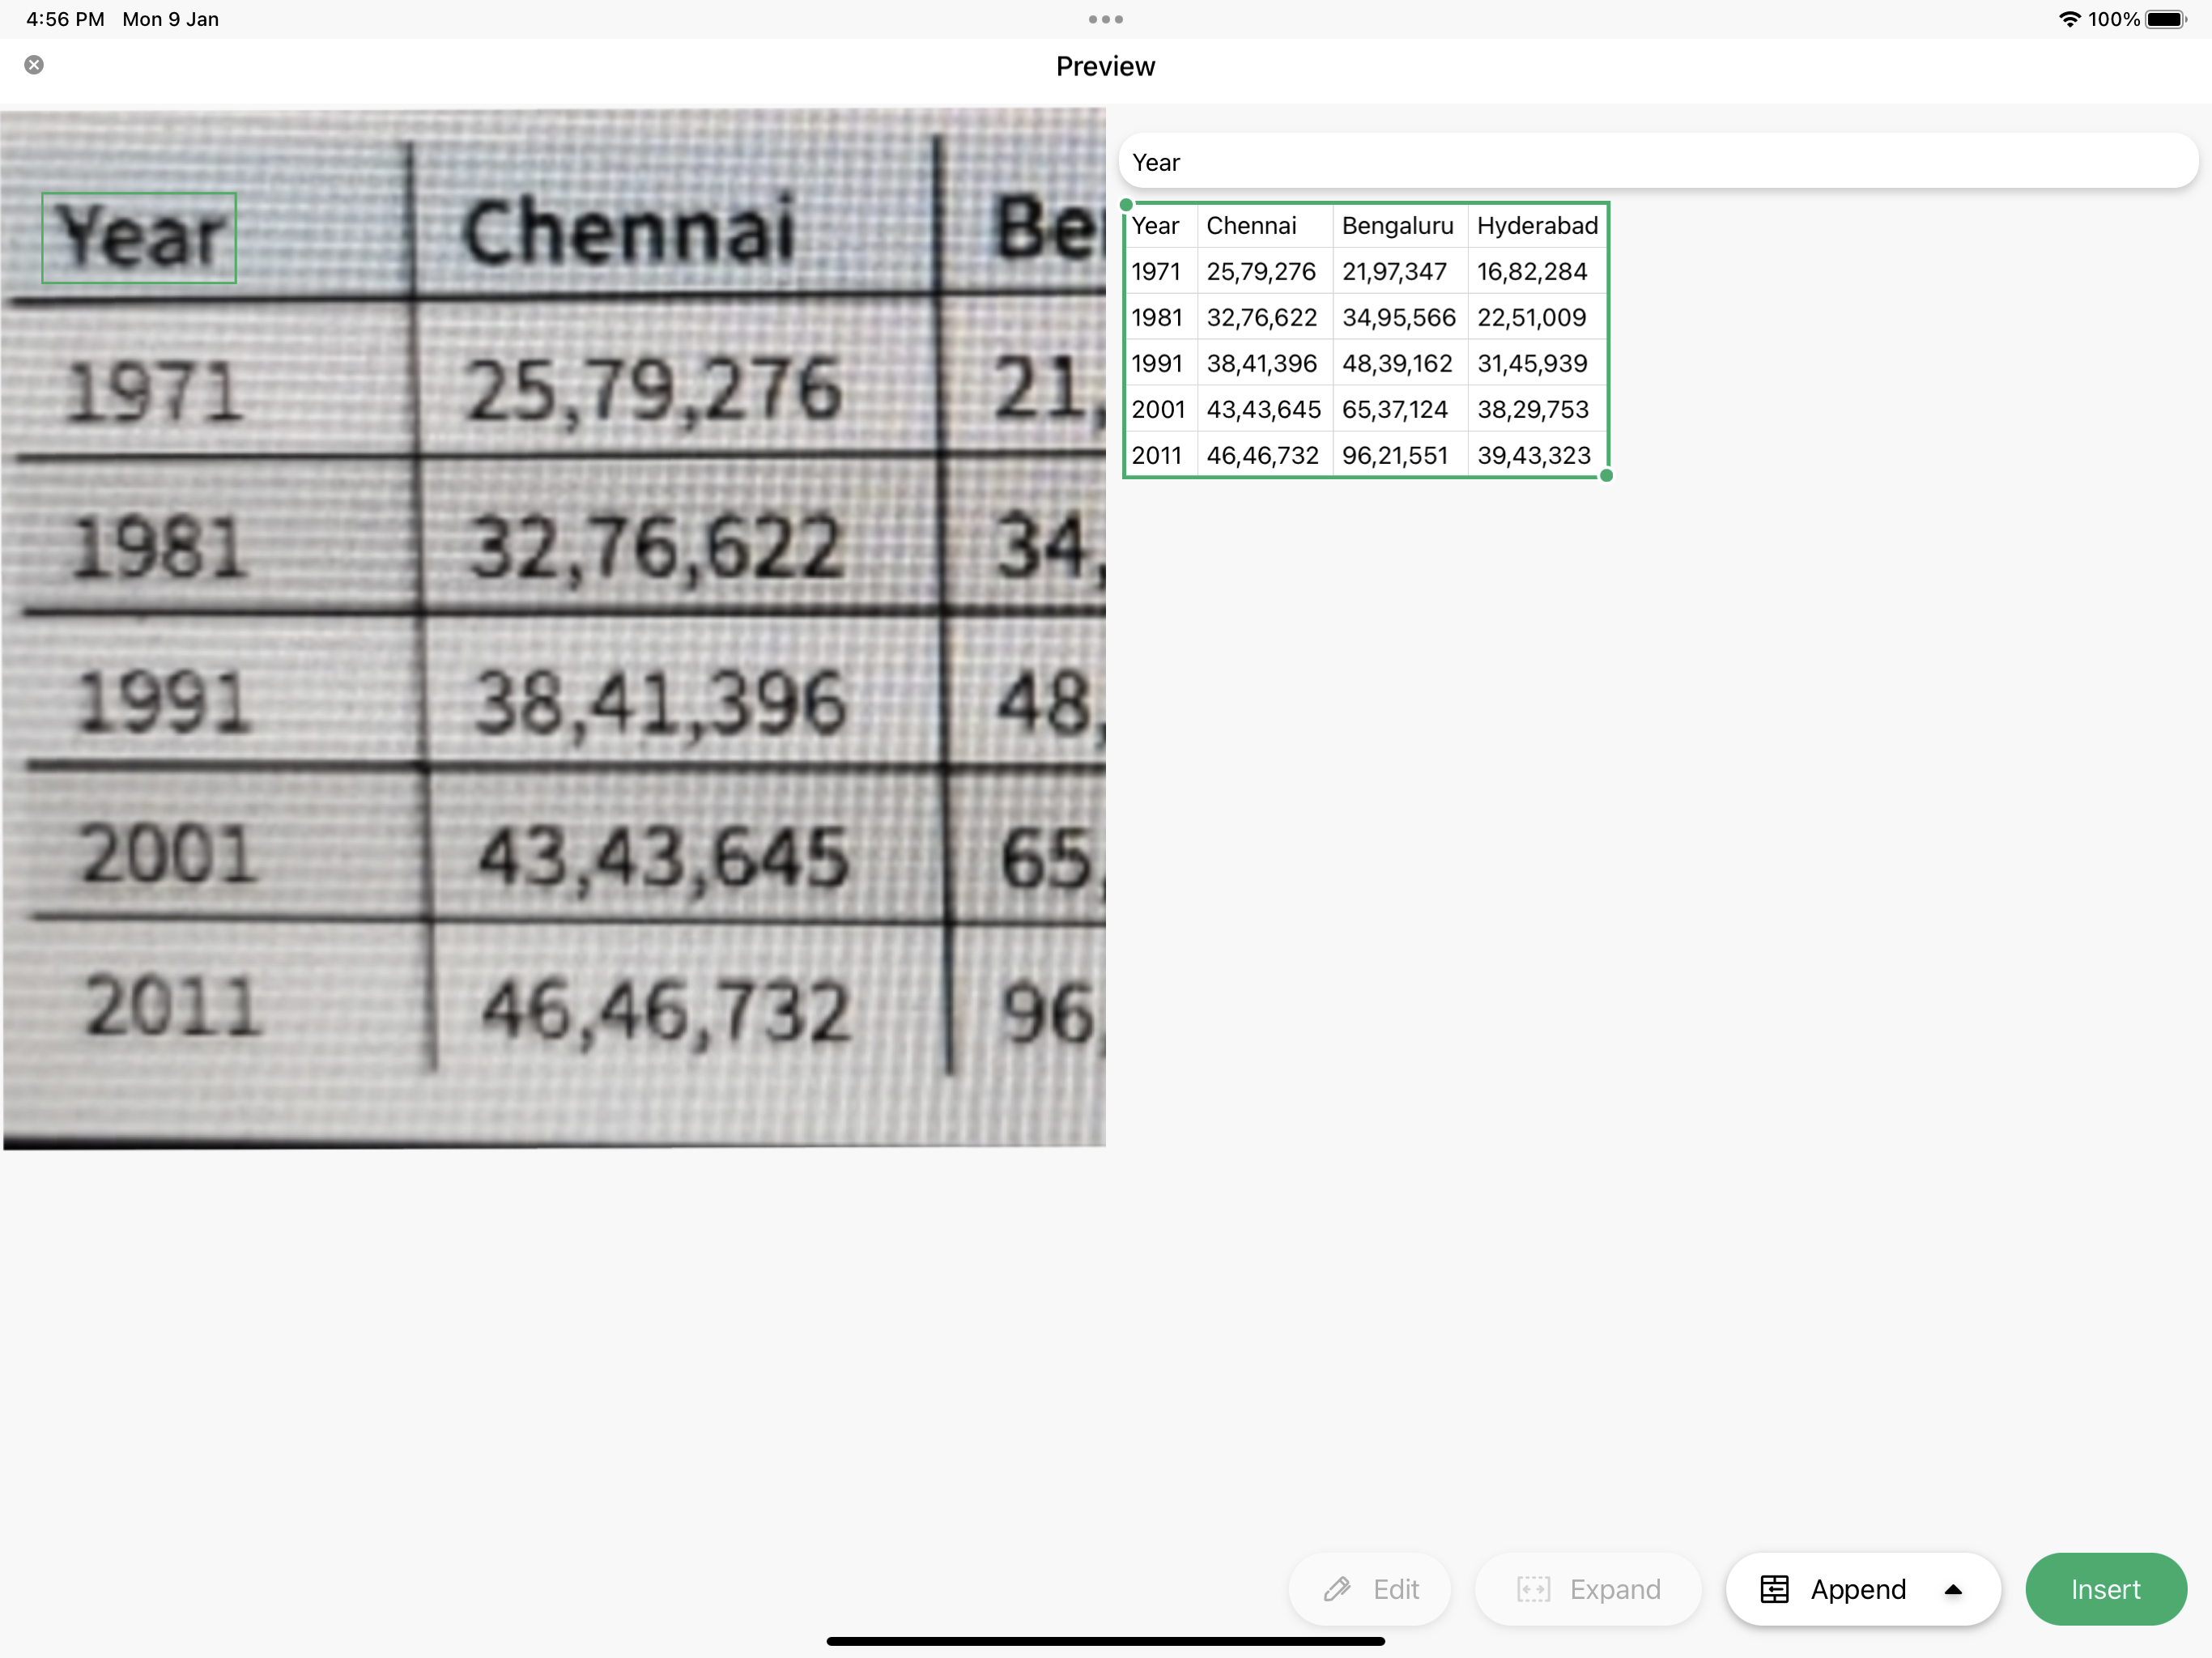2212x1658 pixels.
Task: Select cell 46,46,732 in preview table
Action: pyautogui.click(x=1265, y=456)
